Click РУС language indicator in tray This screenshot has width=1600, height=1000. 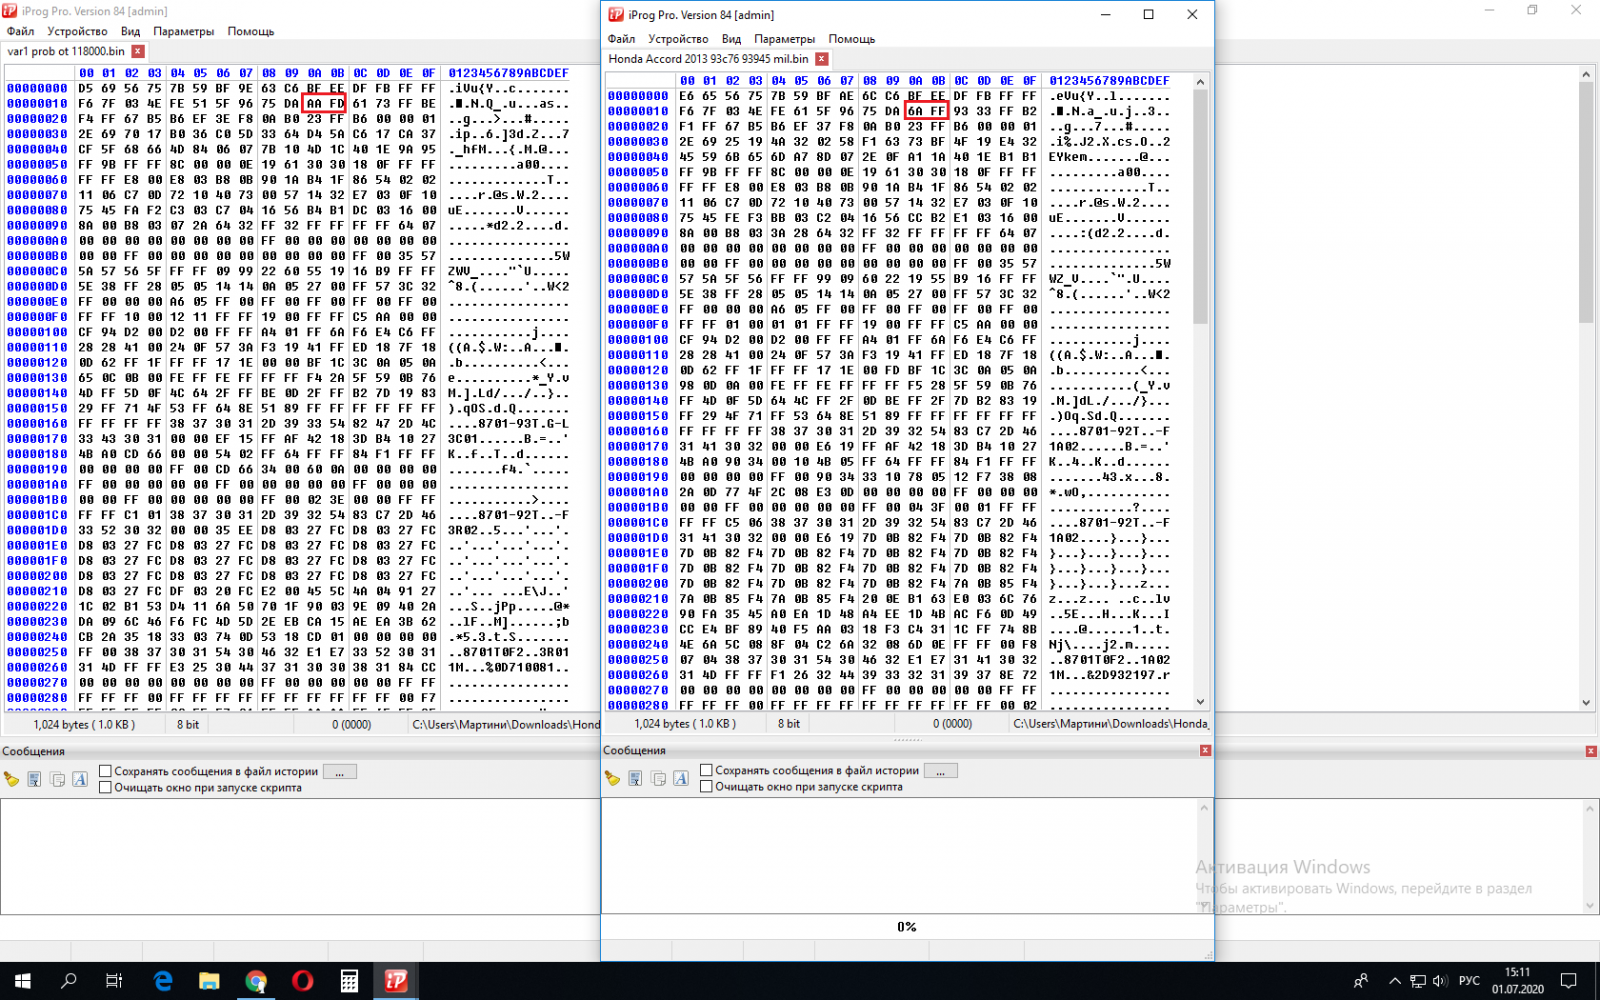[1469, 981]
